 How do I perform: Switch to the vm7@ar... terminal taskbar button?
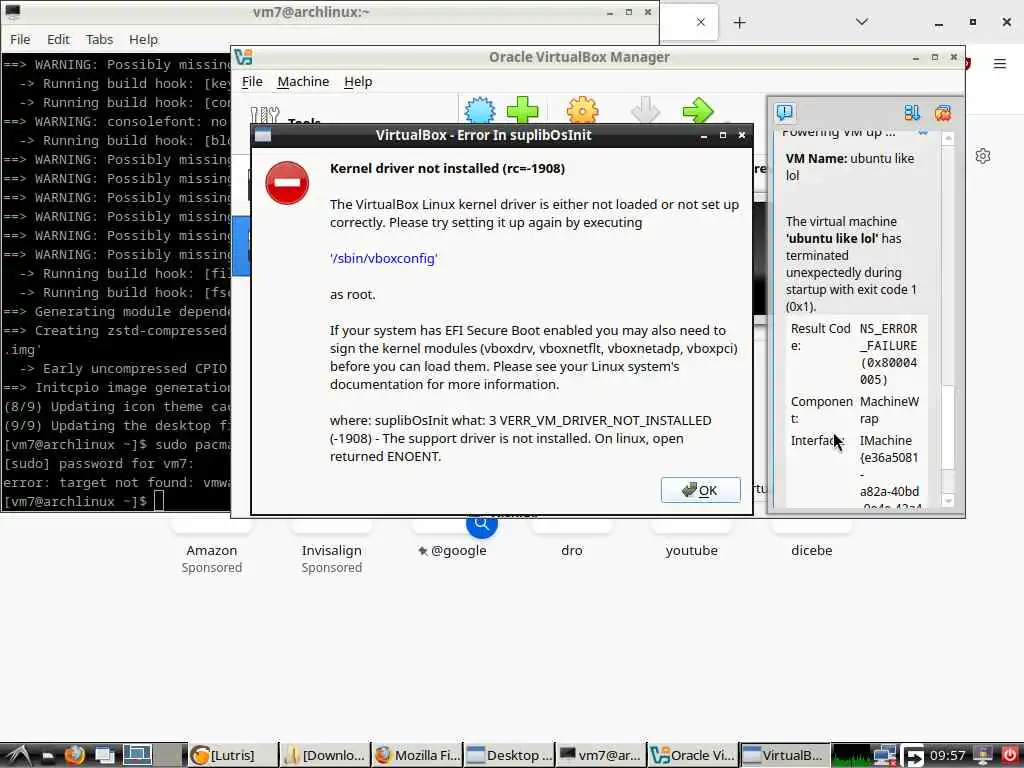click(x=601, y=756)
